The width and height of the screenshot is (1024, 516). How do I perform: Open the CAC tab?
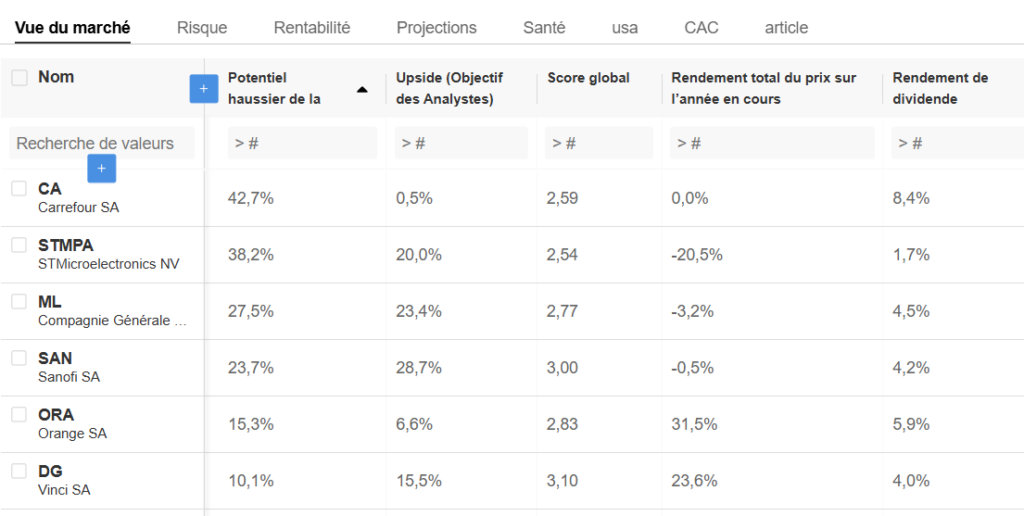[x=701, y=28]
